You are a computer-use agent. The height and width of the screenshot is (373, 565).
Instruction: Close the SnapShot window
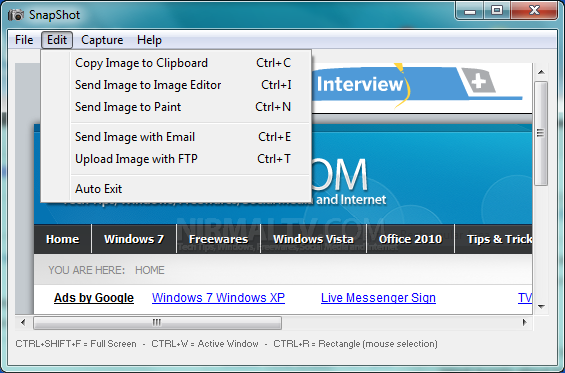pyautogui.click(x=534, y=11)
